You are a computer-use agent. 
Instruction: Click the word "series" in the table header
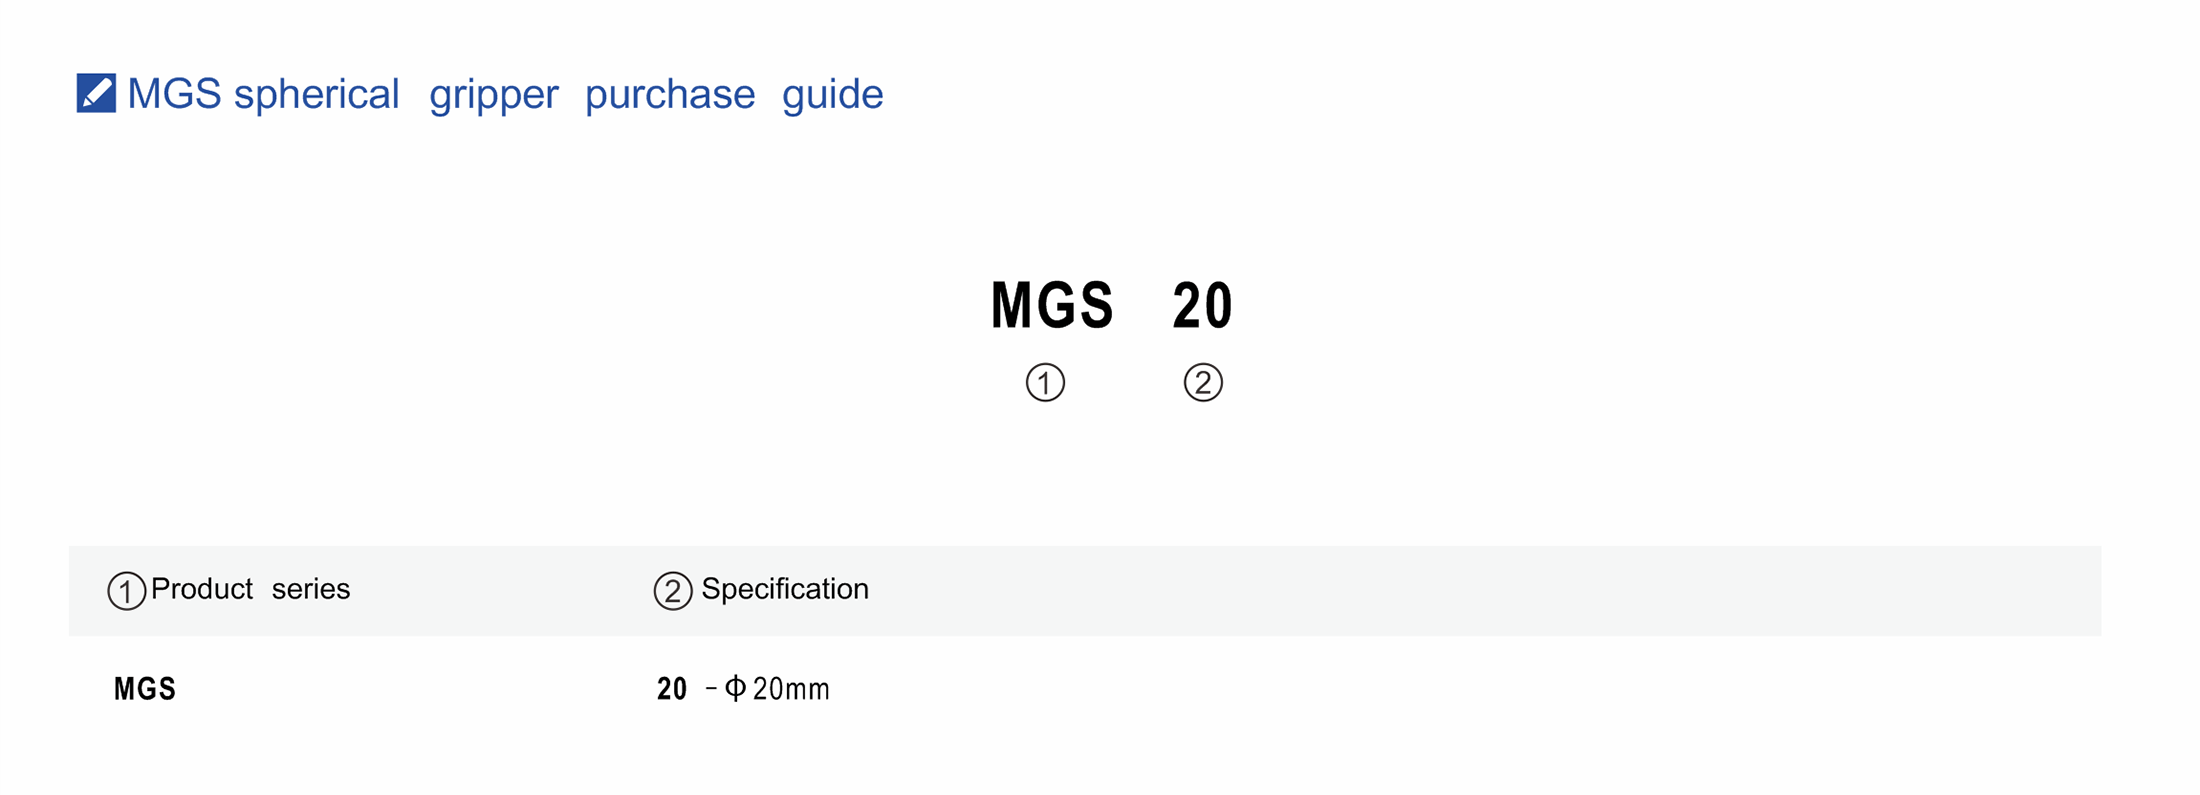[311, 589]
